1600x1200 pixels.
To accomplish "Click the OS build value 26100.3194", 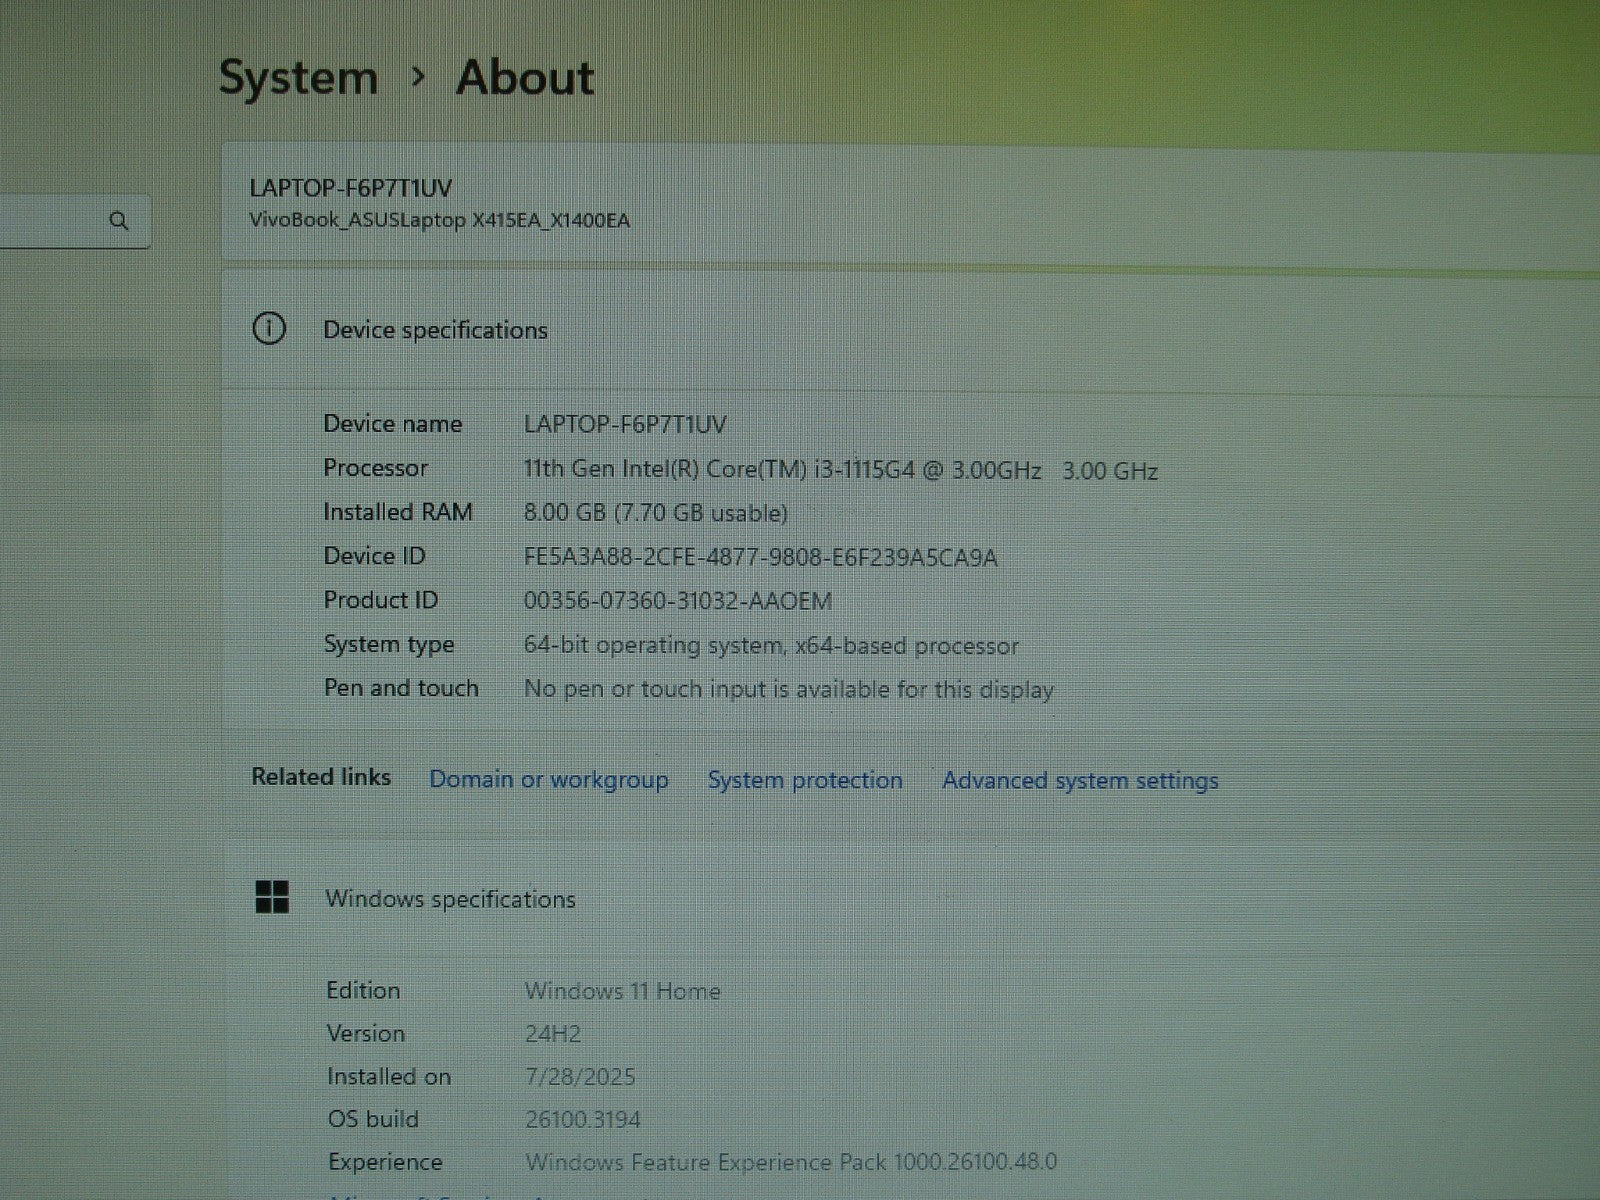I will point(582,1119).
